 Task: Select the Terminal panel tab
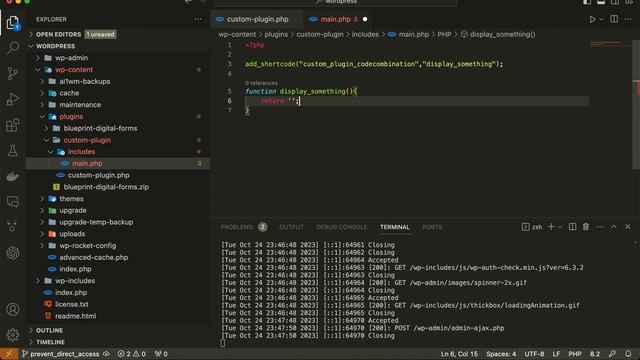pyautogui.click(x=395, y=227)
